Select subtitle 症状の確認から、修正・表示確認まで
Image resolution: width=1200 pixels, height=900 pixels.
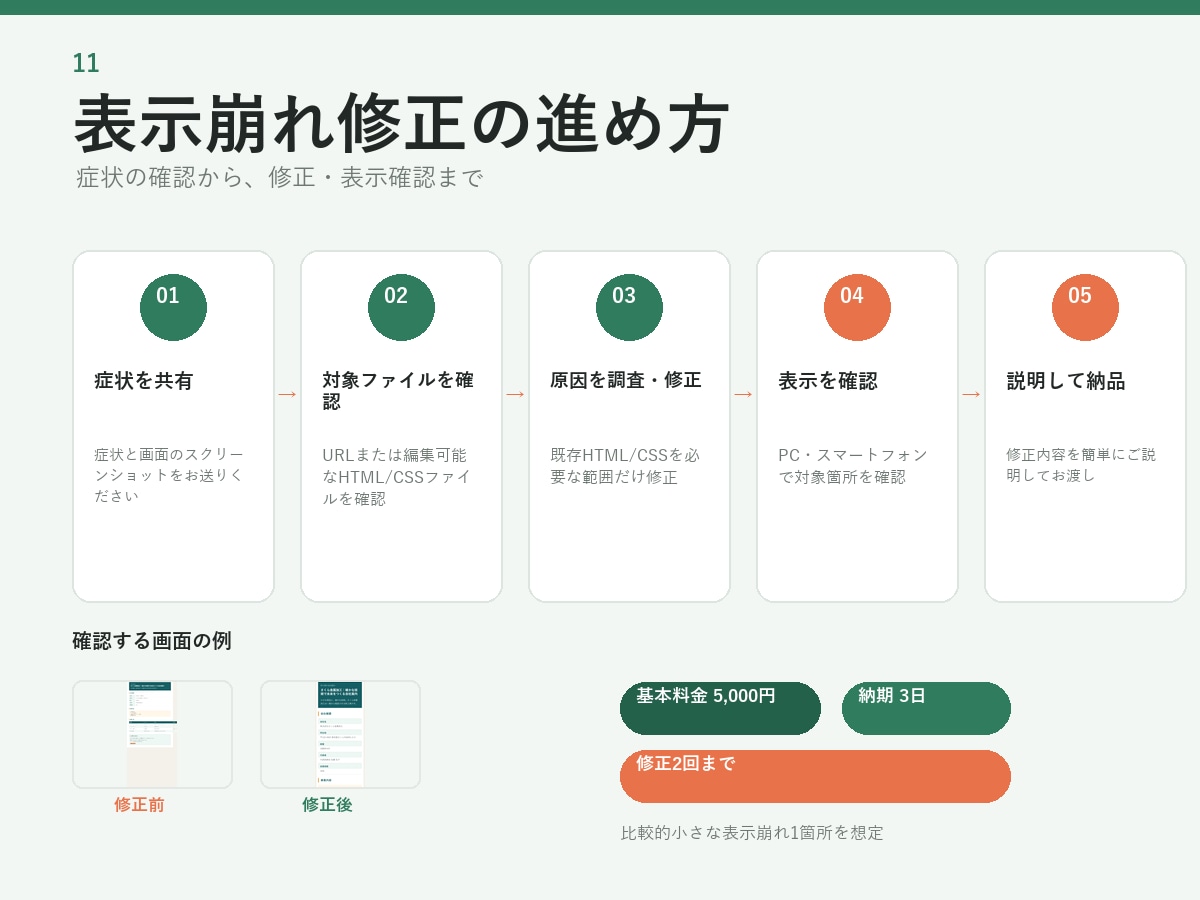(280, 178)
